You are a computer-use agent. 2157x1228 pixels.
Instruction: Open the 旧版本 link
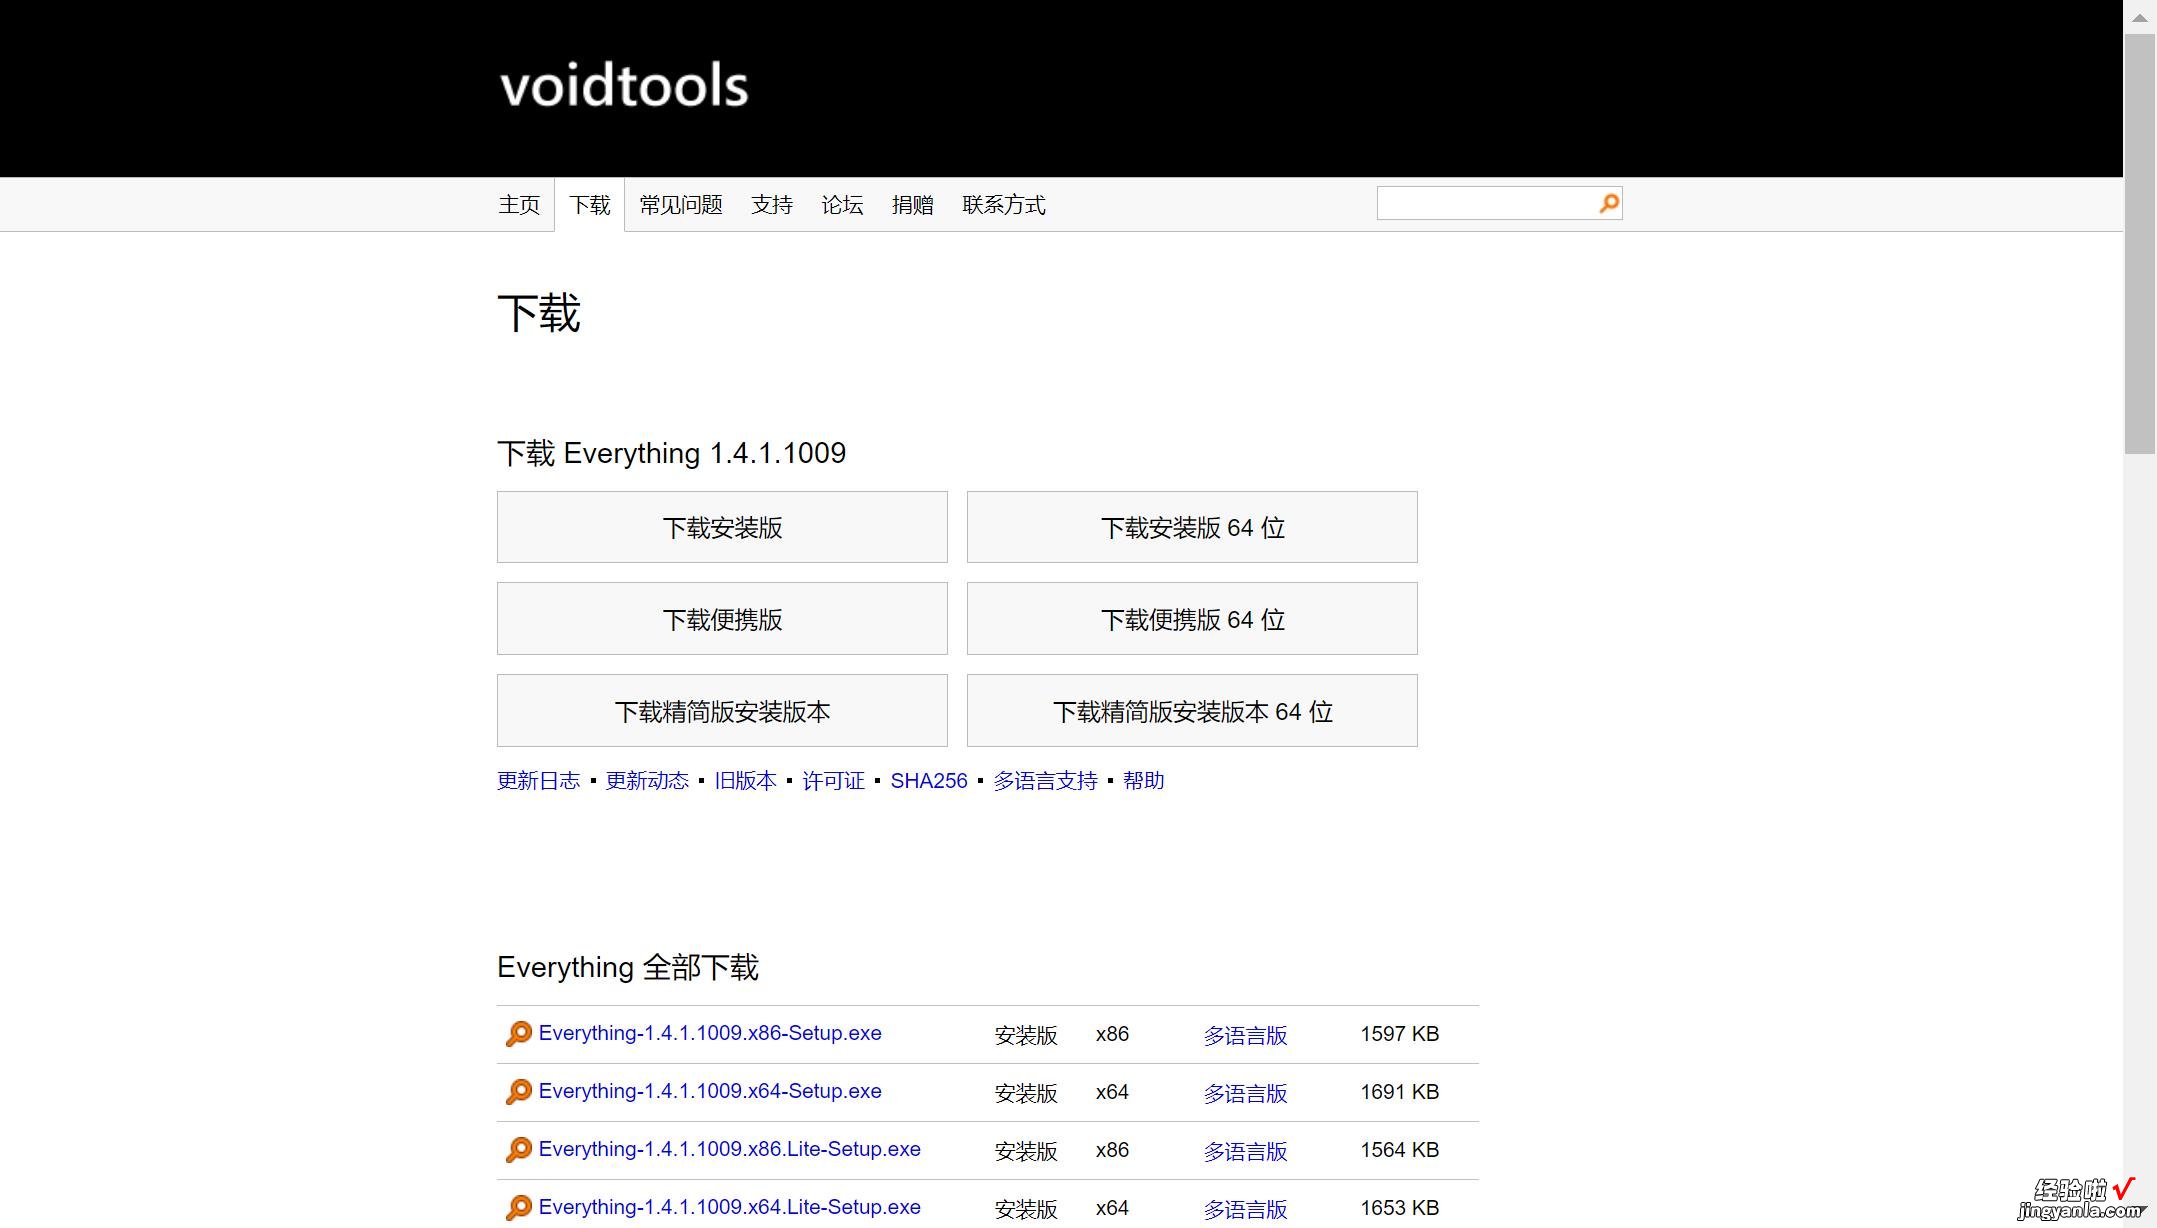pyautogui.click(x=745, y=781)
